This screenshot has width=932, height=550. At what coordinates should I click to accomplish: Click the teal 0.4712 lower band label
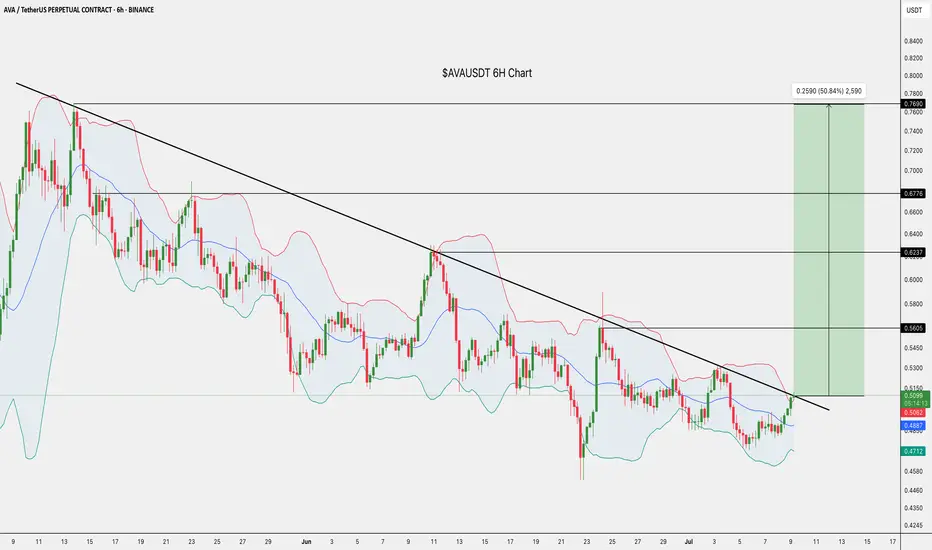pyautogui.click(x=914, y=452)
